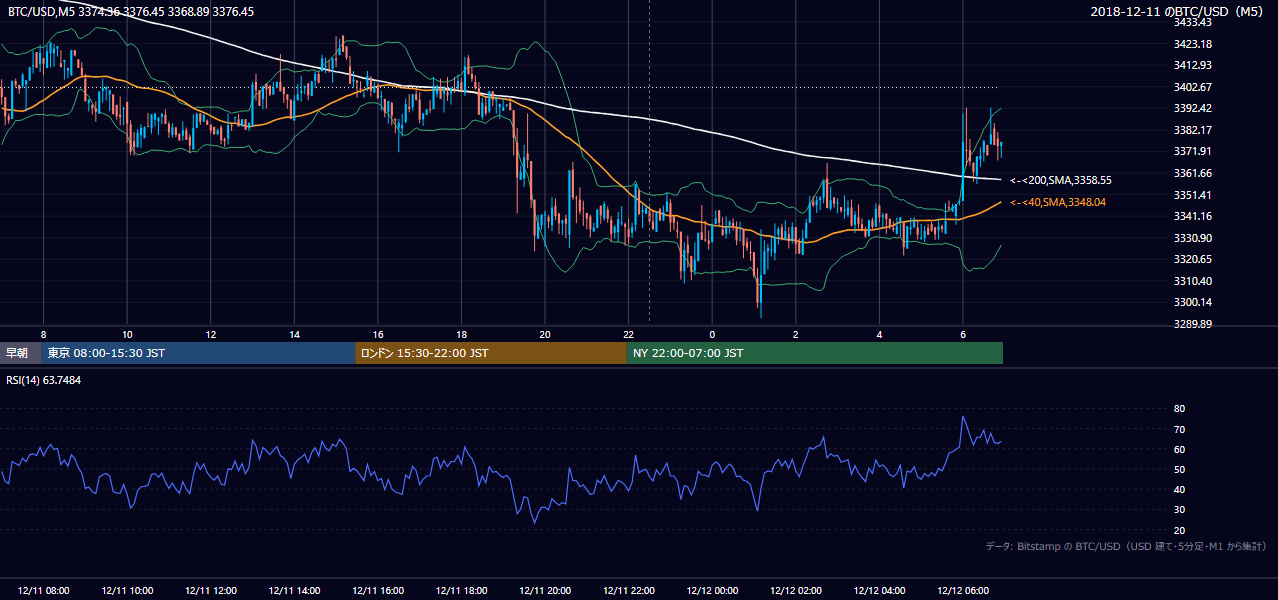Image resolution: width=1278 pixels, height=600 pixels.
Task: Click the Bitstamp data attribution text
Action: [1126, 547]
